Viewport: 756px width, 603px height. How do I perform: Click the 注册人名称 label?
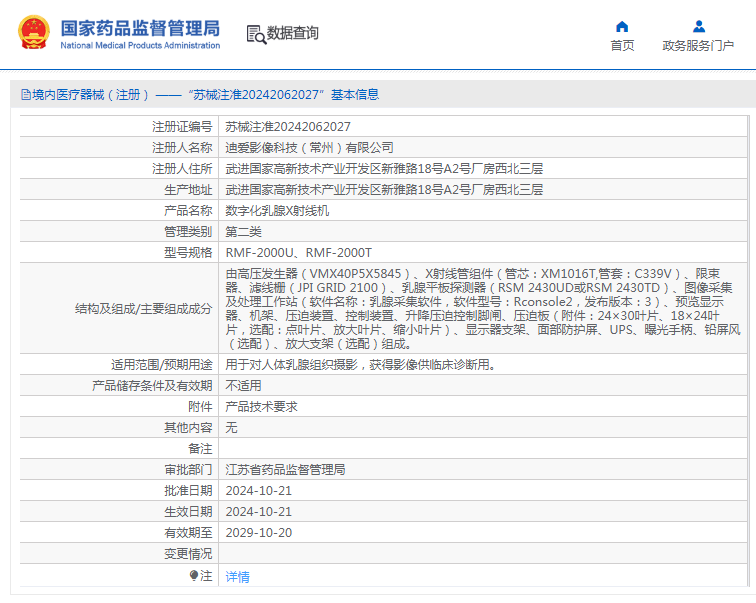point(182,147)
